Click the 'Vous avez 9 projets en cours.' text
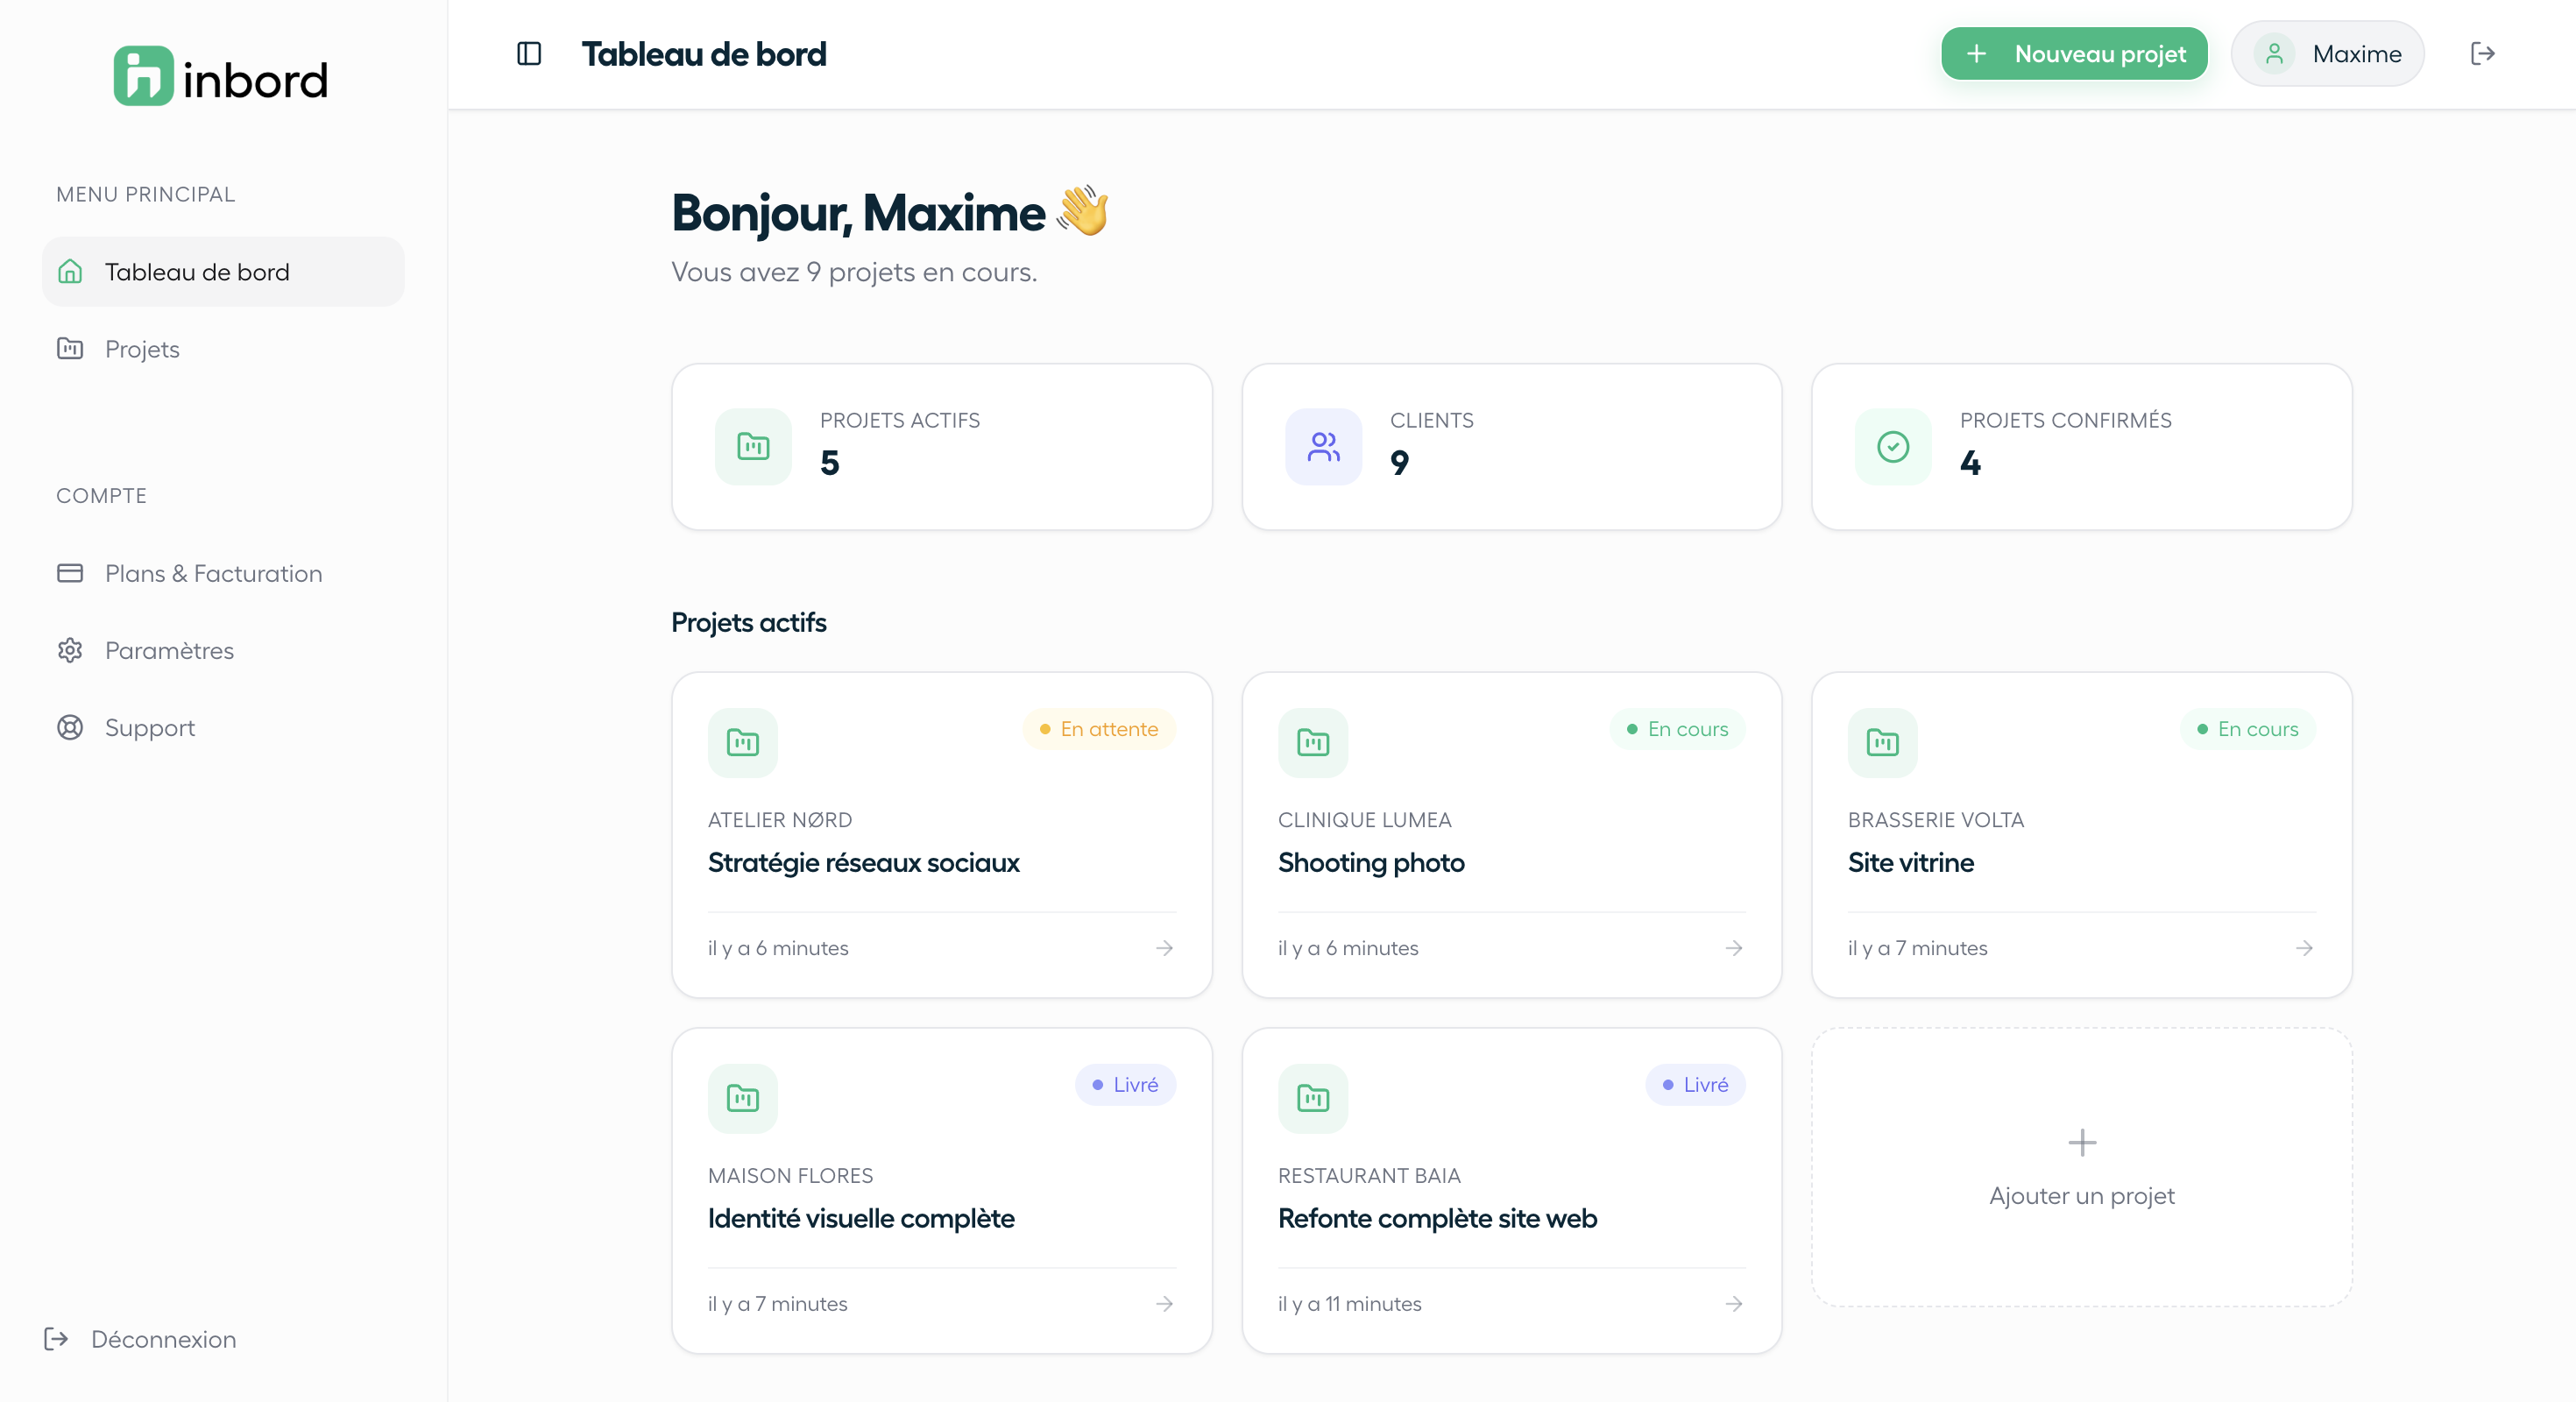The width and height of the screenshot is (2576, 1402). point(854,272)
